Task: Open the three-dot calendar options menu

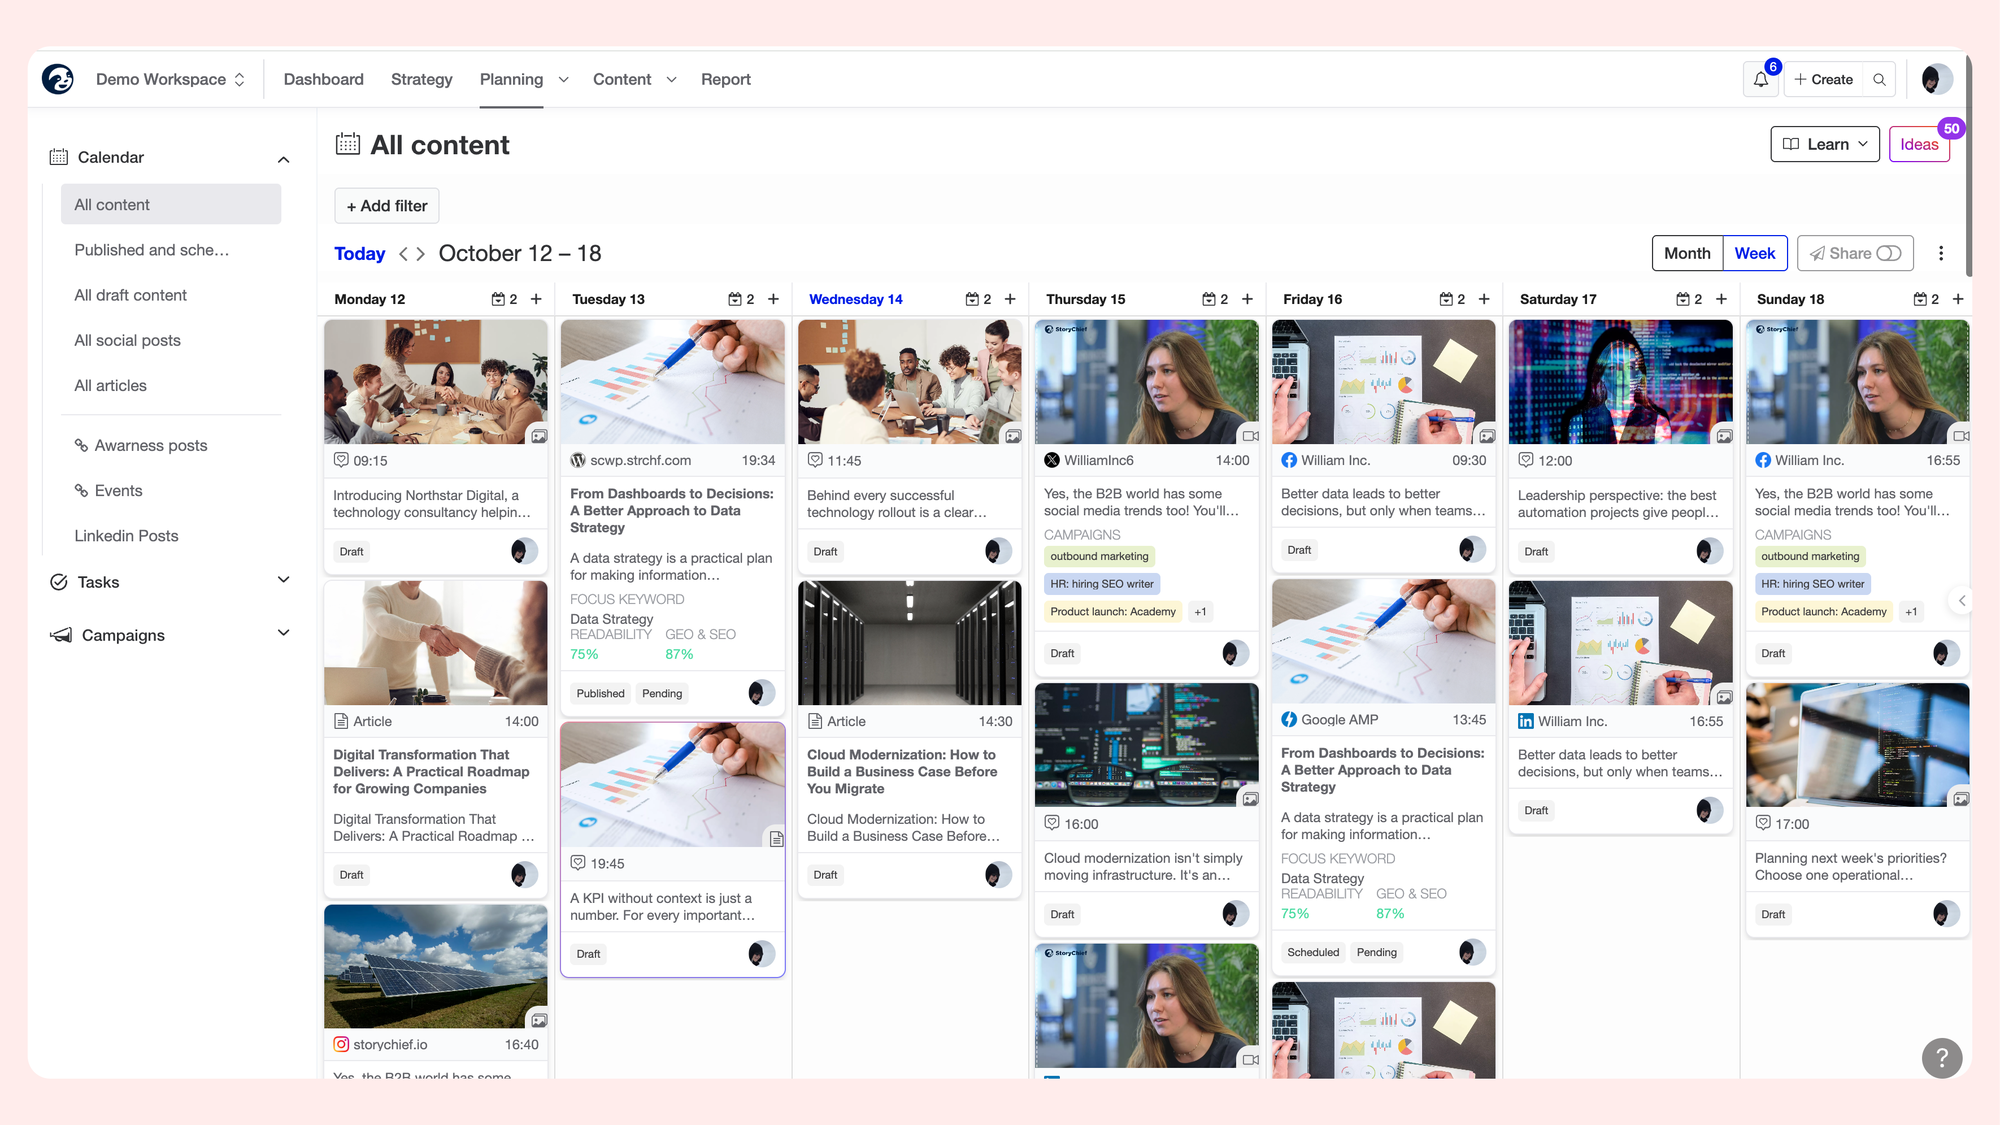Action: (x=1941, y=254)
